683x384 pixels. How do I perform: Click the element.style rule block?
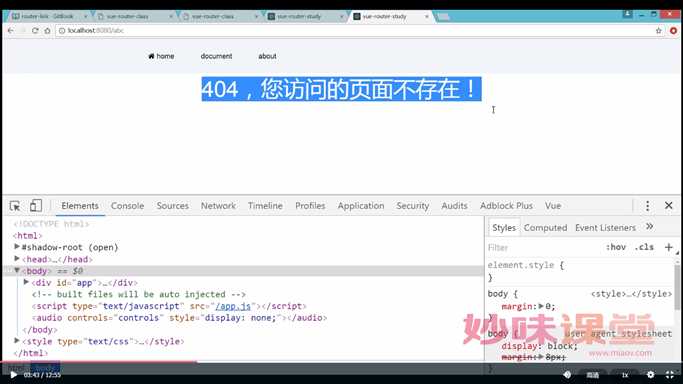526,271
